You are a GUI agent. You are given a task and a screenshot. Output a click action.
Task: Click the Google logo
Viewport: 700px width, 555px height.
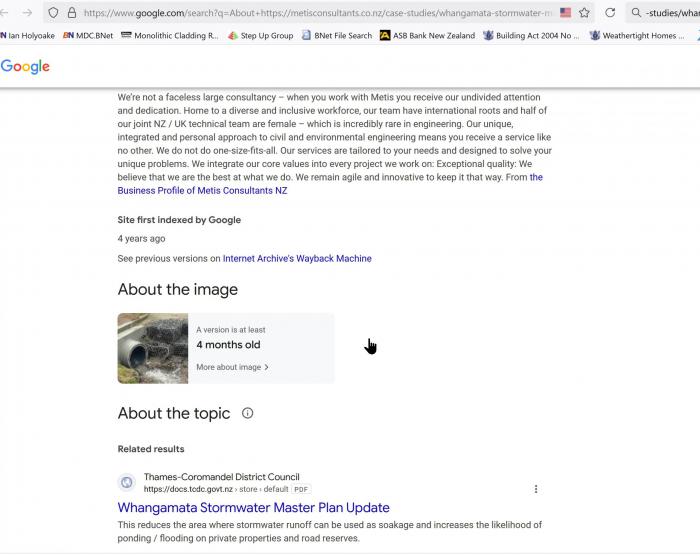pyautogui.click(x=25, y=66)
